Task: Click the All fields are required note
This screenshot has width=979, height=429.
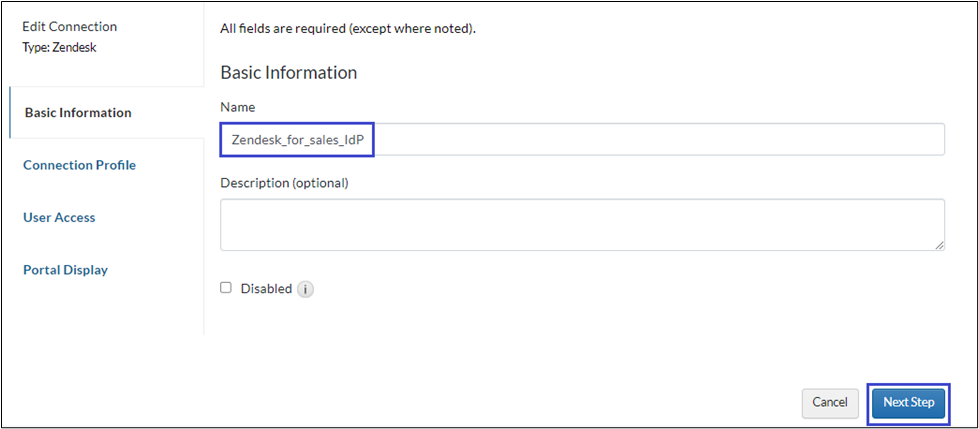Action: coord(347,28)
